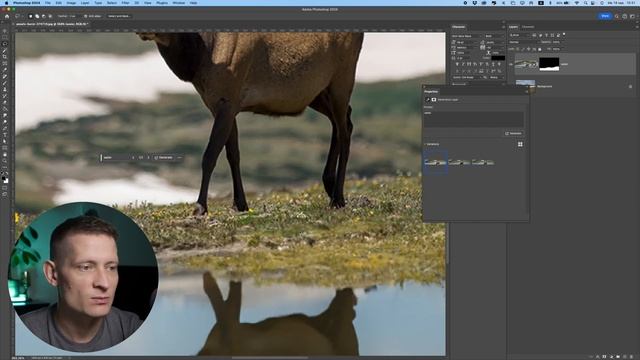Select the Object Selection tool
Screen dimensions: 640x360
point(5,51)
